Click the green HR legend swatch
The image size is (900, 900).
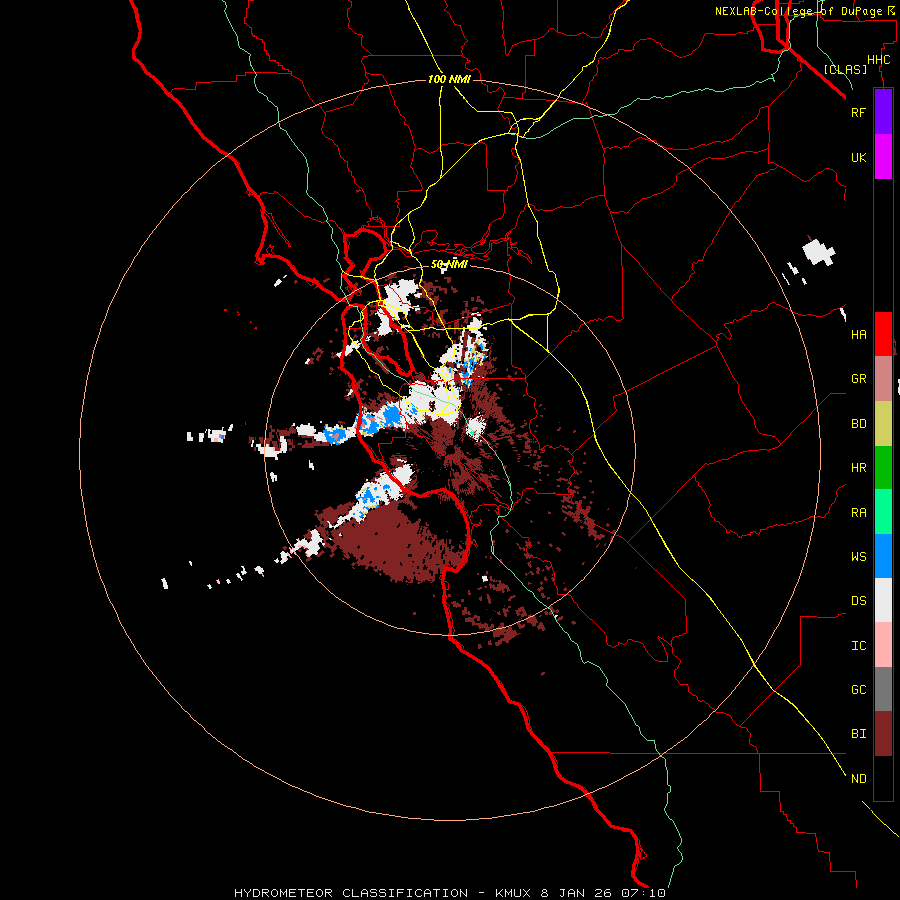click(x=883, y=468)
